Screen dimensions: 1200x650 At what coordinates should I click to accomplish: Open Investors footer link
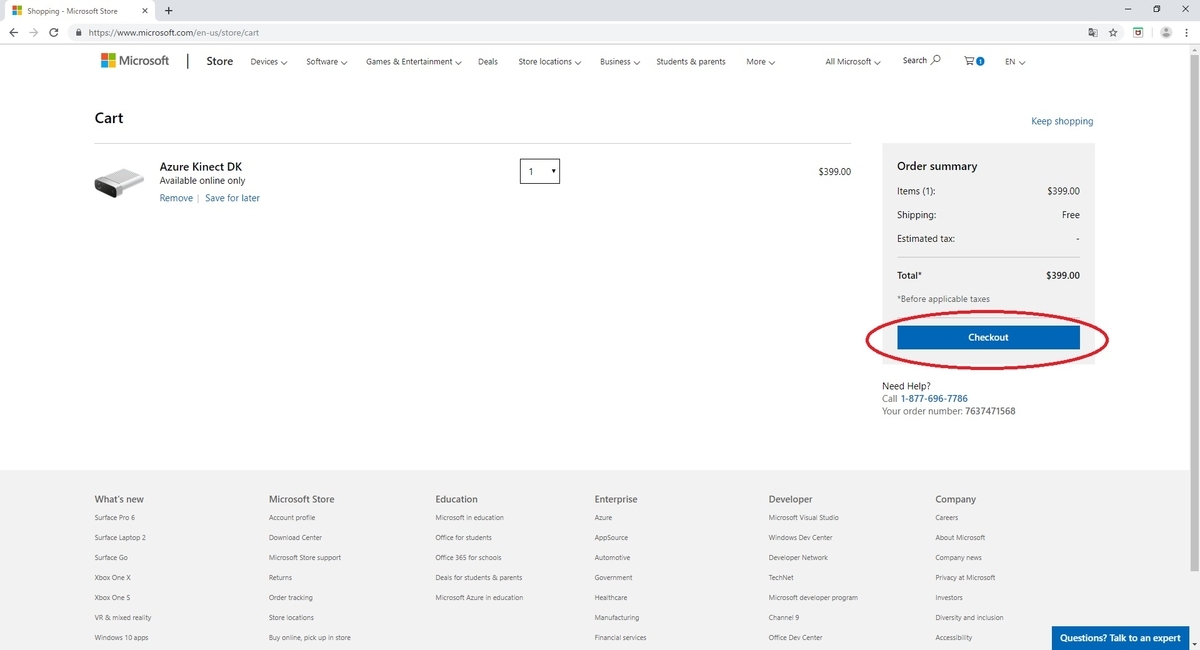949,598
